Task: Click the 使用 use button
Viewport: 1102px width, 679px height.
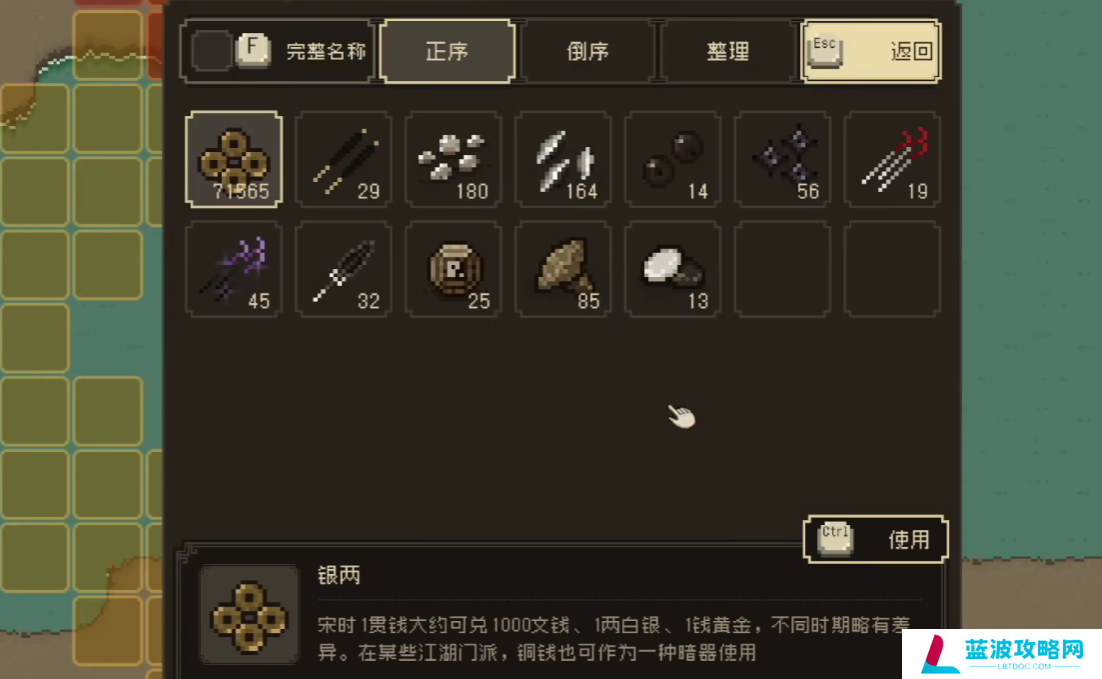Action: pos(876,540)
